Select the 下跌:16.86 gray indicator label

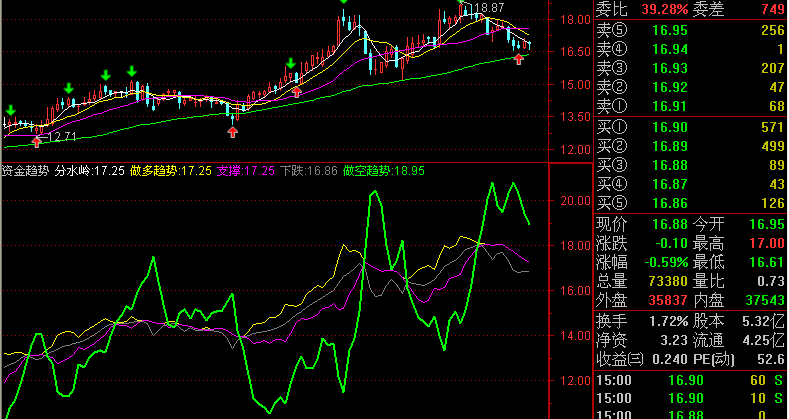(x=308, y=171)
